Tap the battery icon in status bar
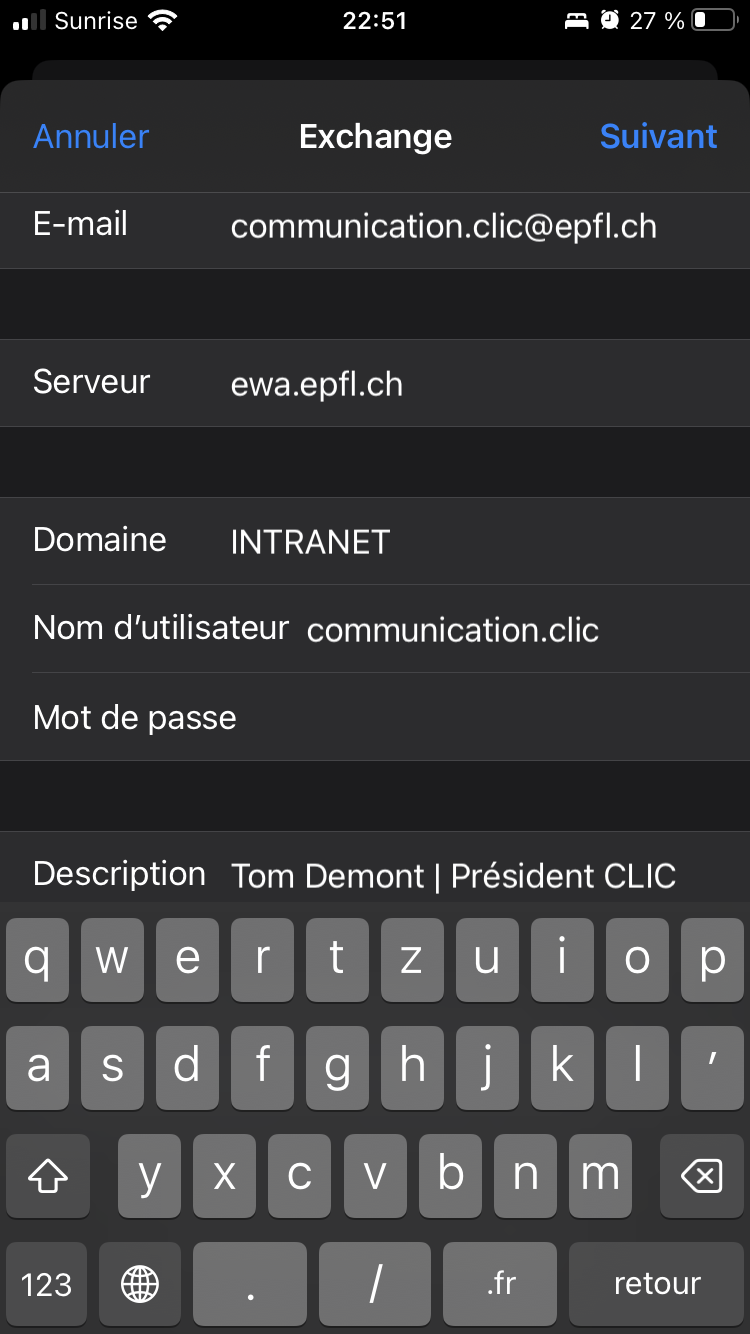Image resolution: width=750 pixels, height=1334 pixels. (x=713, y=20)
